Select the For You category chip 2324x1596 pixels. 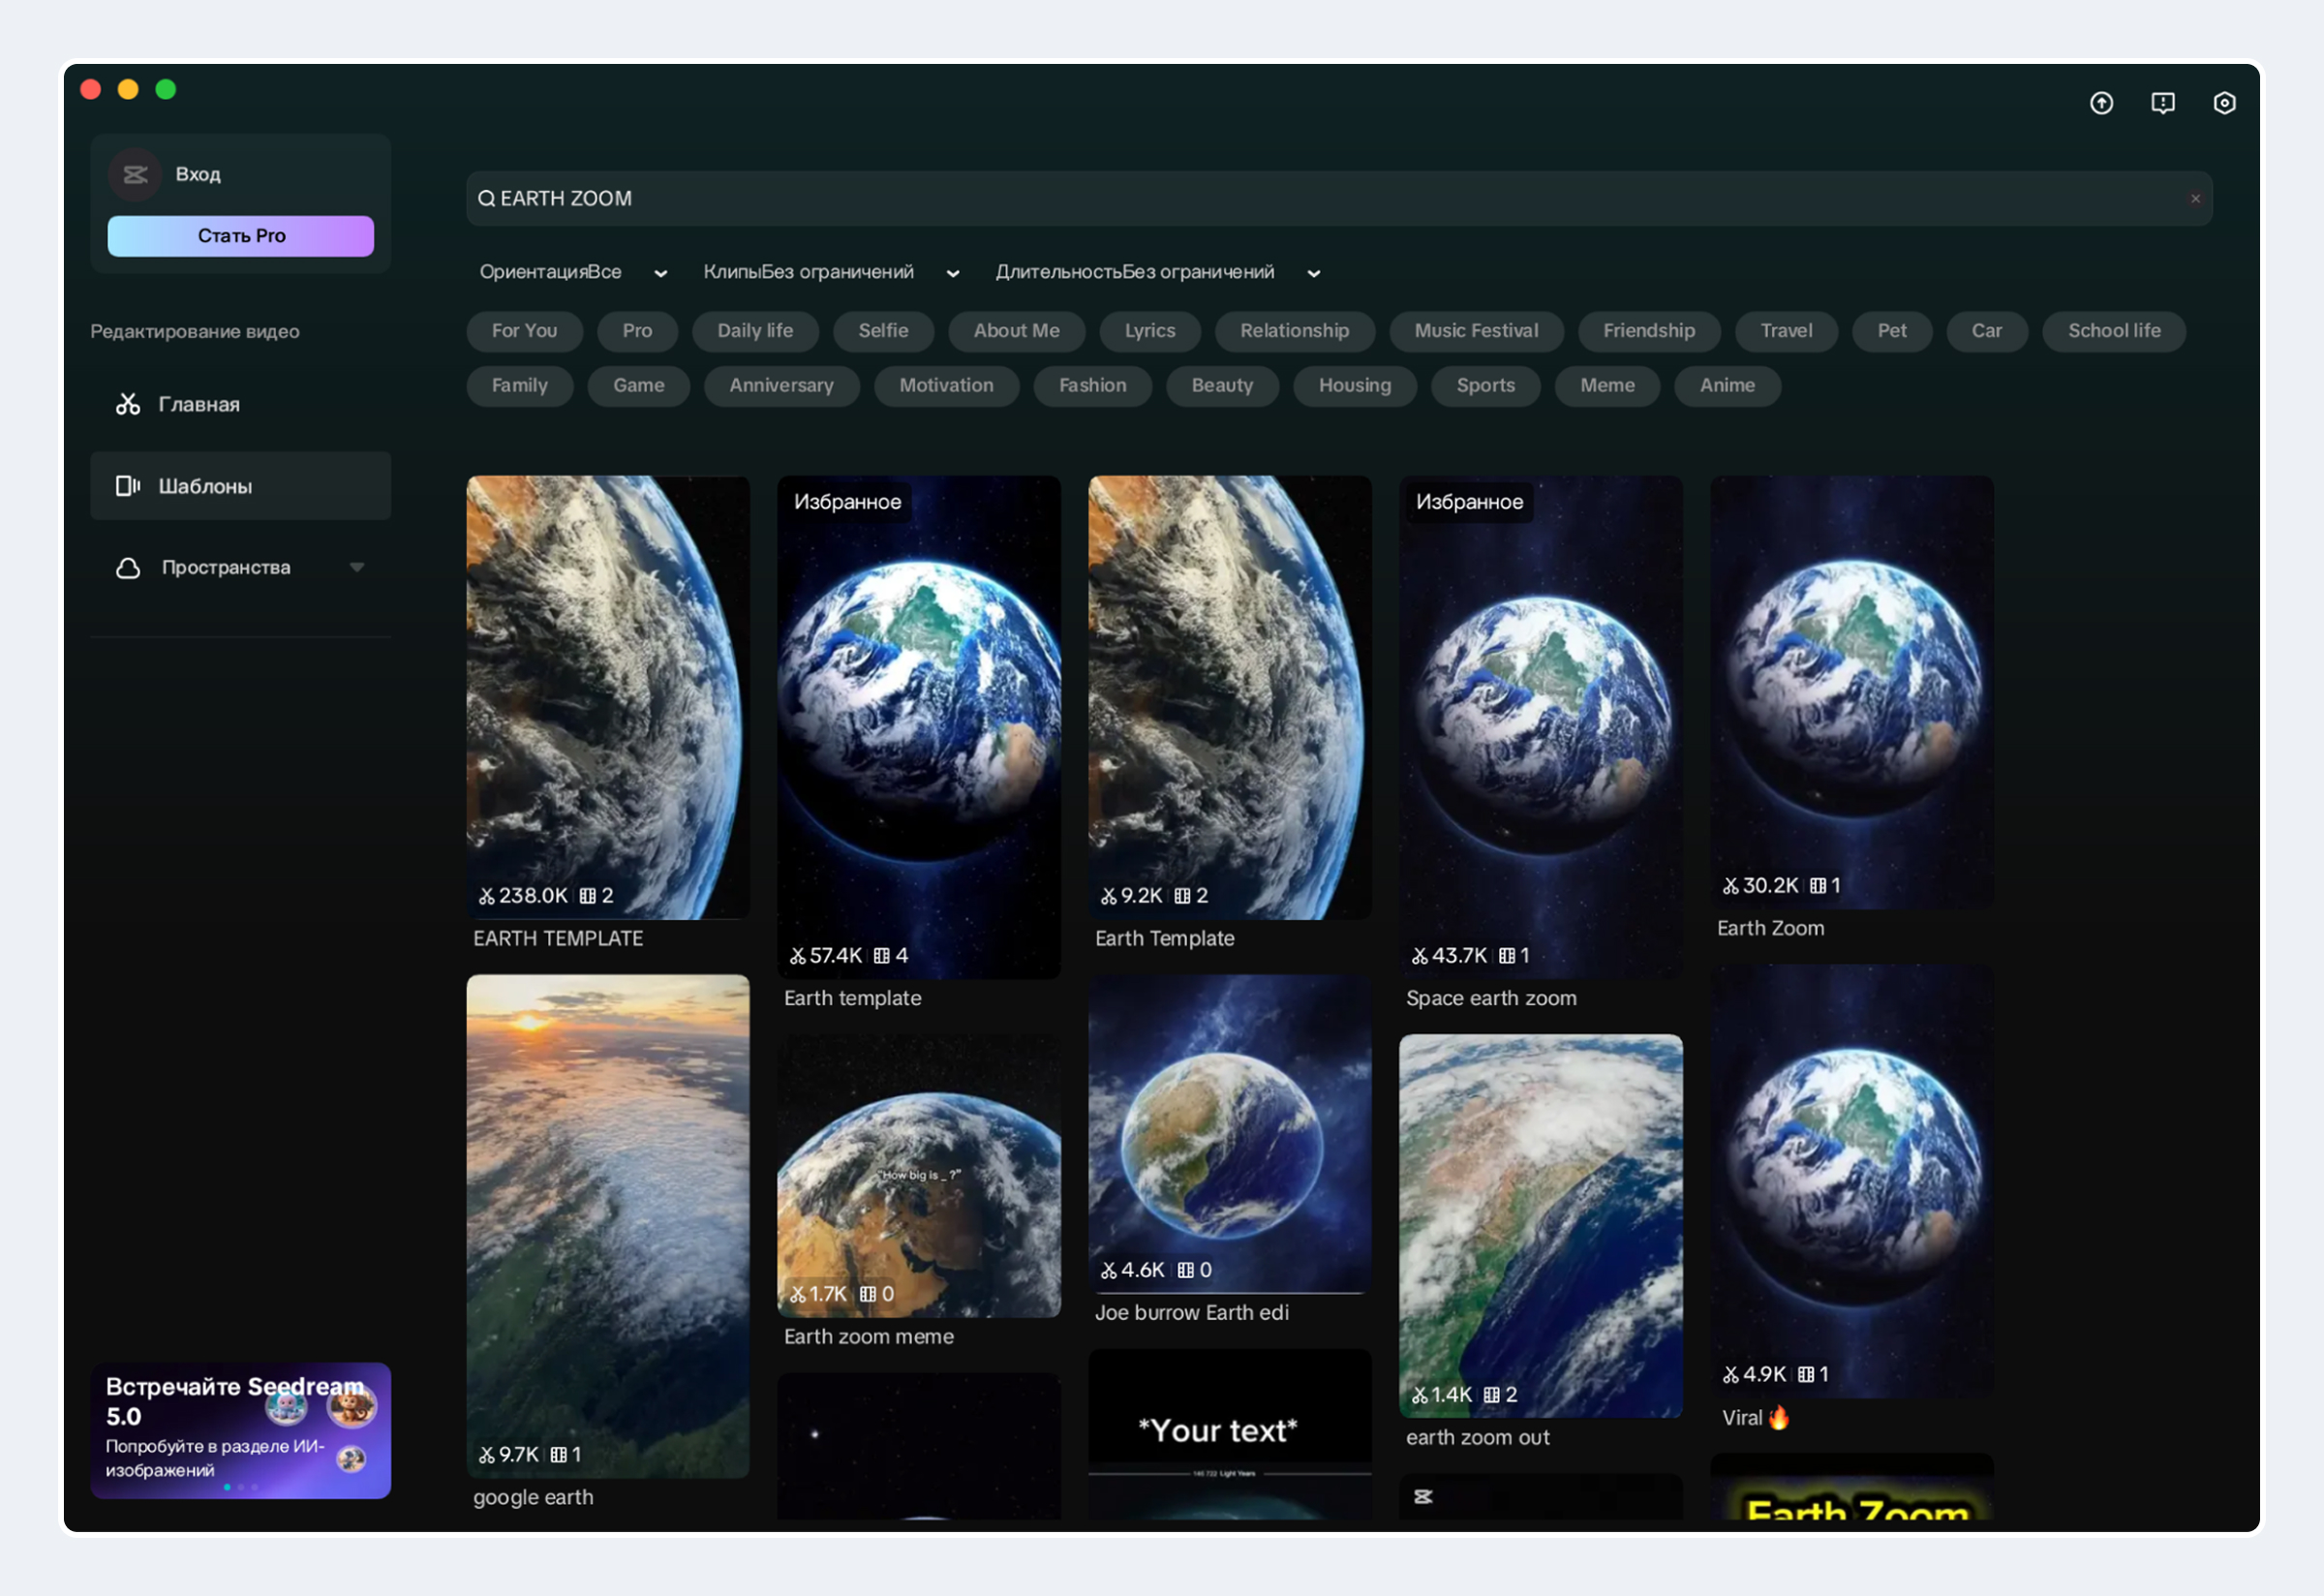[524, 331]
